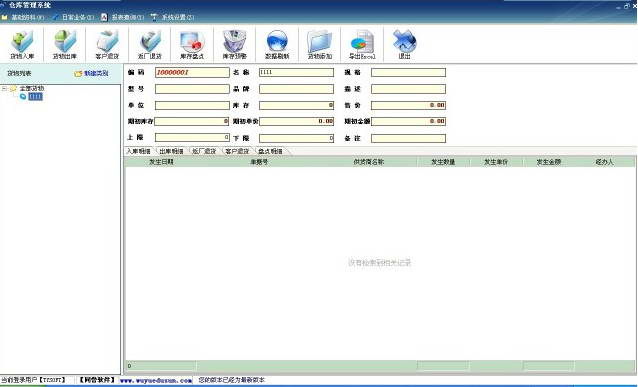The height and width of the screenshot is (387, 638).
Task: Click the 库存预警 bin icon
Action: pyautogui.click(x=235, y=44)
